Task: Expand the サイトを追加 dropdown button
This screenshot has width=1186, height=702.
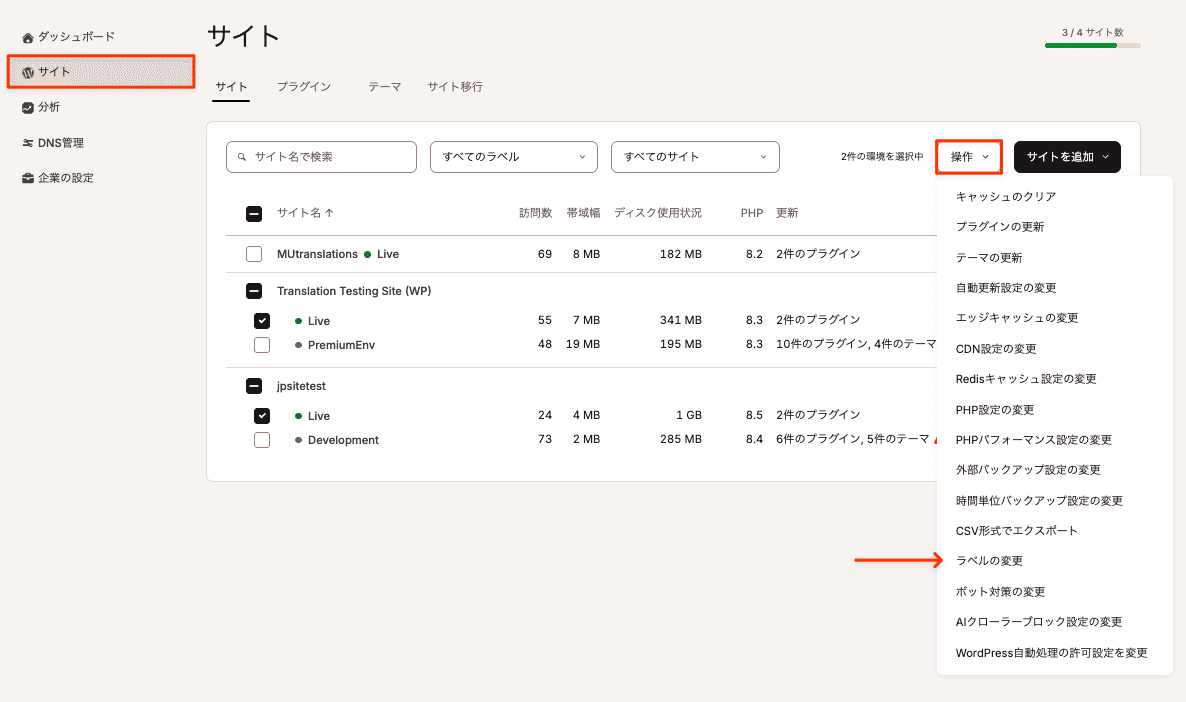Action: click(x=1067, y=157)
